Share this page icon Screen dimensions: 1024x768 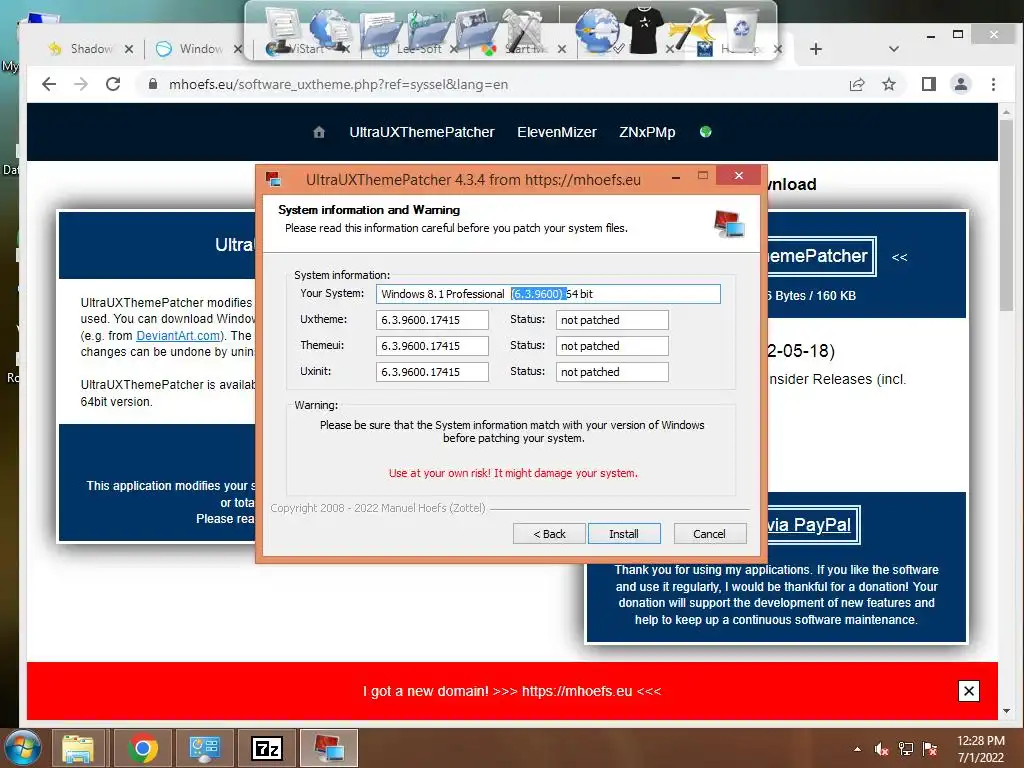point(857,84)
